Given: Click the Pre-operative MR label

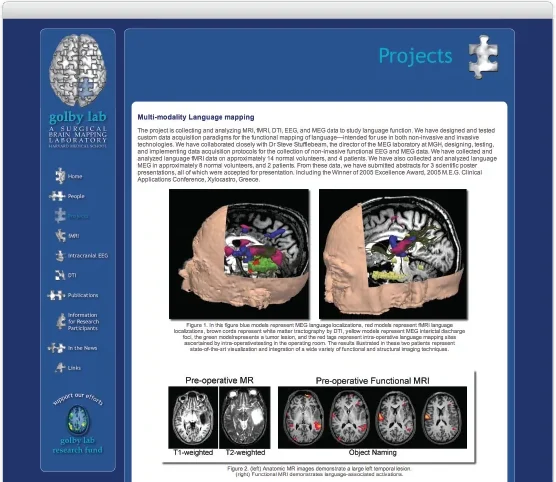Looking at the screenshot, I should 219,380.
